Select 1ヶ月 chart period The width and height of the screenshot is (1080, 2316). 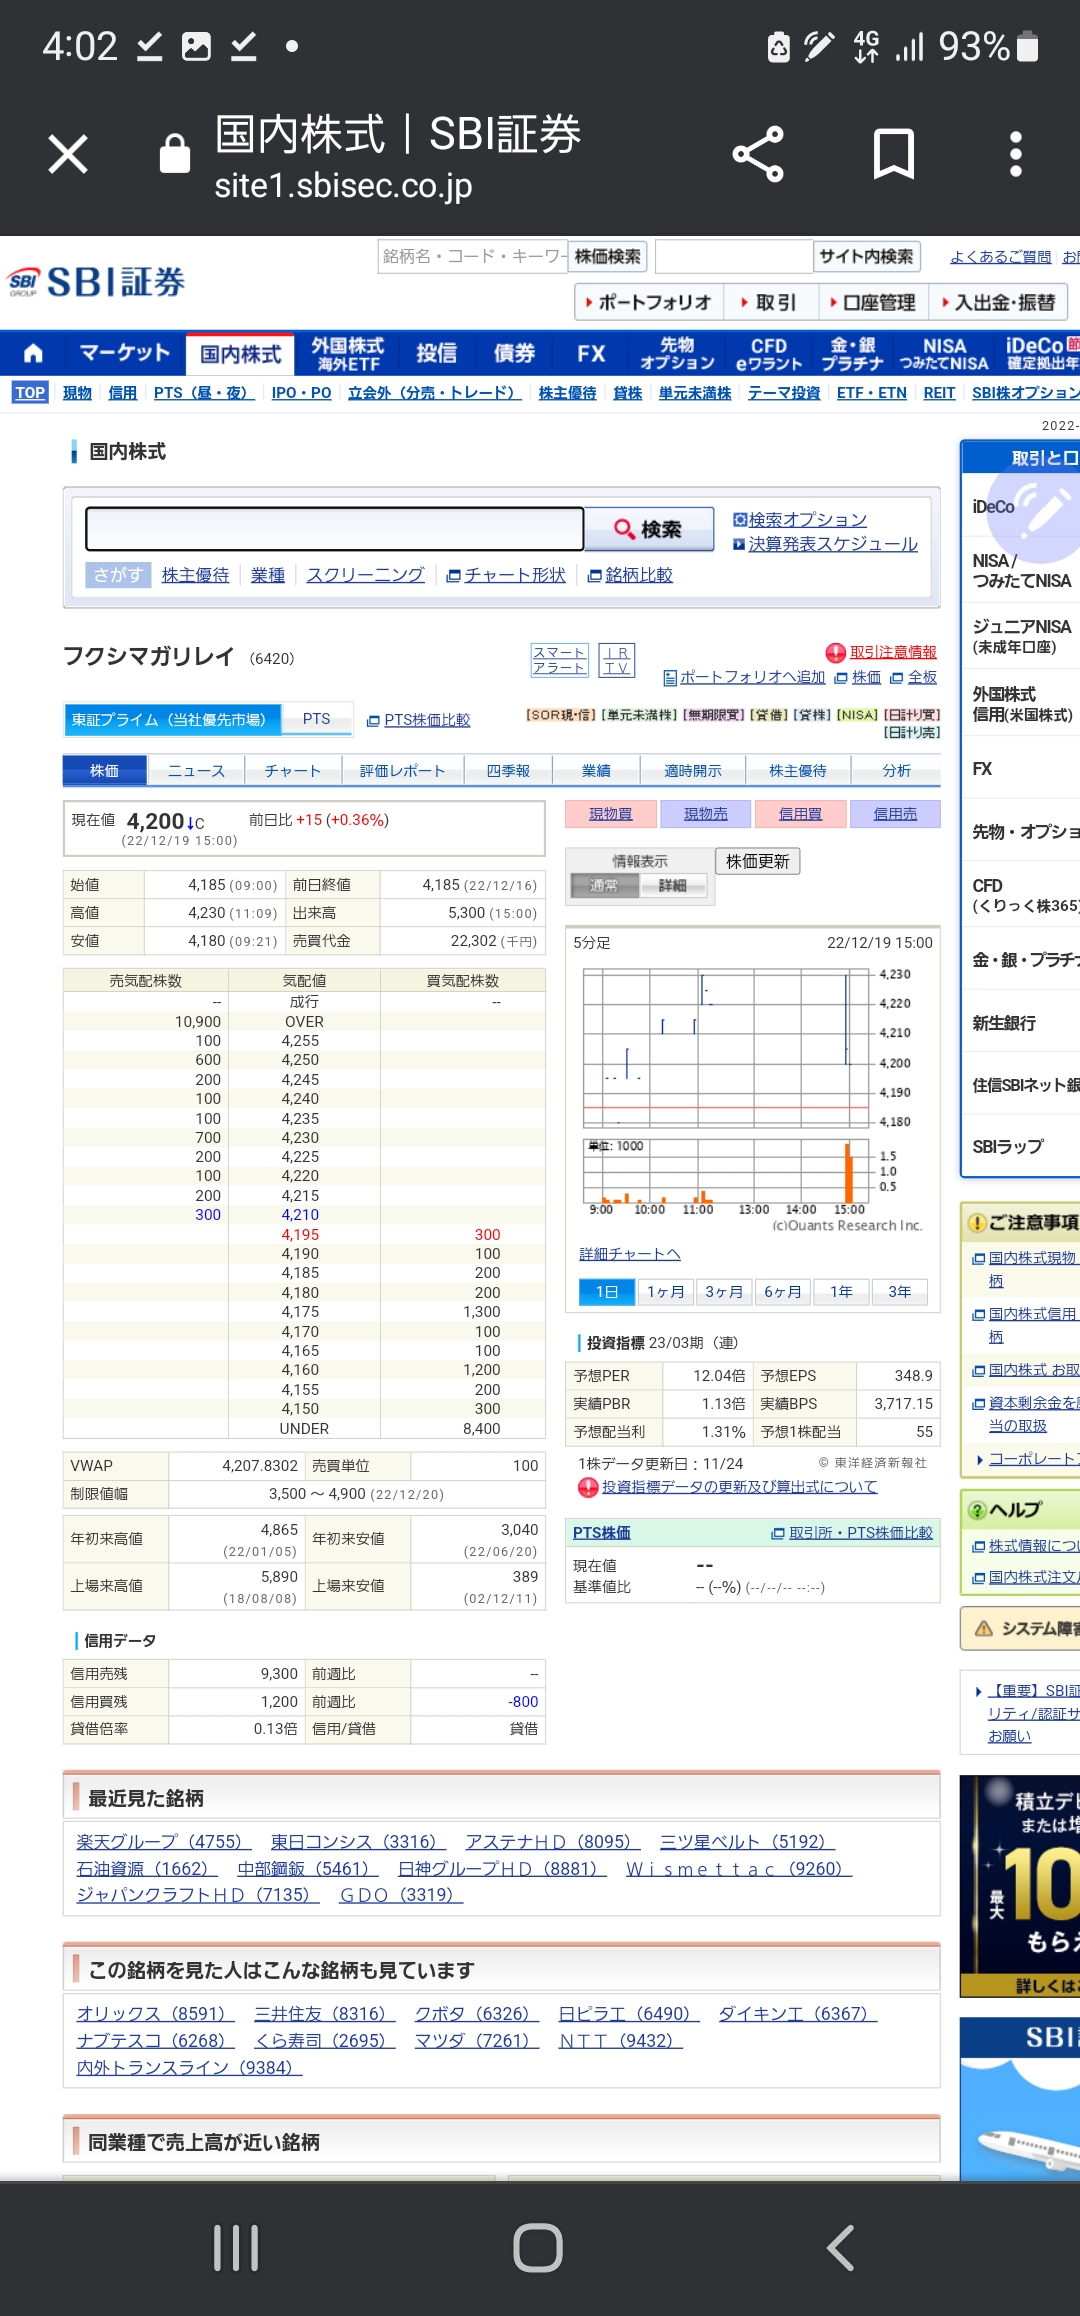pyautogui.click(x=665, y=1292)
